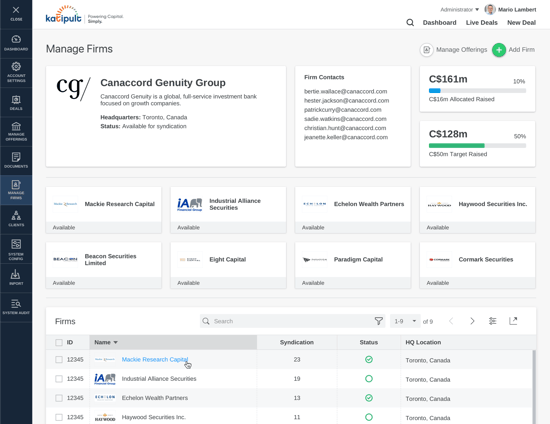Click the Add Firm label
The height and width of the screenshot is (424, 550).
[522, 50]
